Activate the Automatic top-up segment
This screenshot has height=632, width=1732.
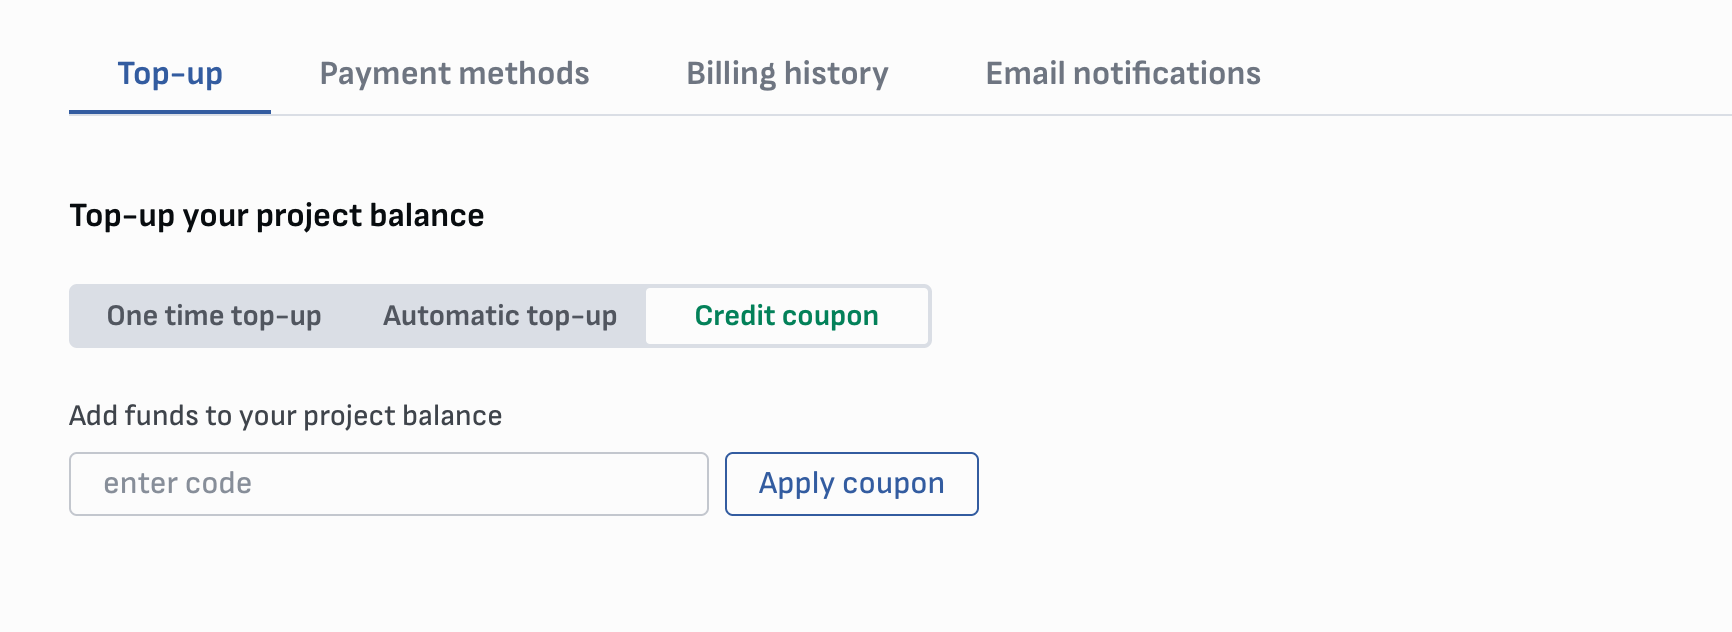click(500, 316)
